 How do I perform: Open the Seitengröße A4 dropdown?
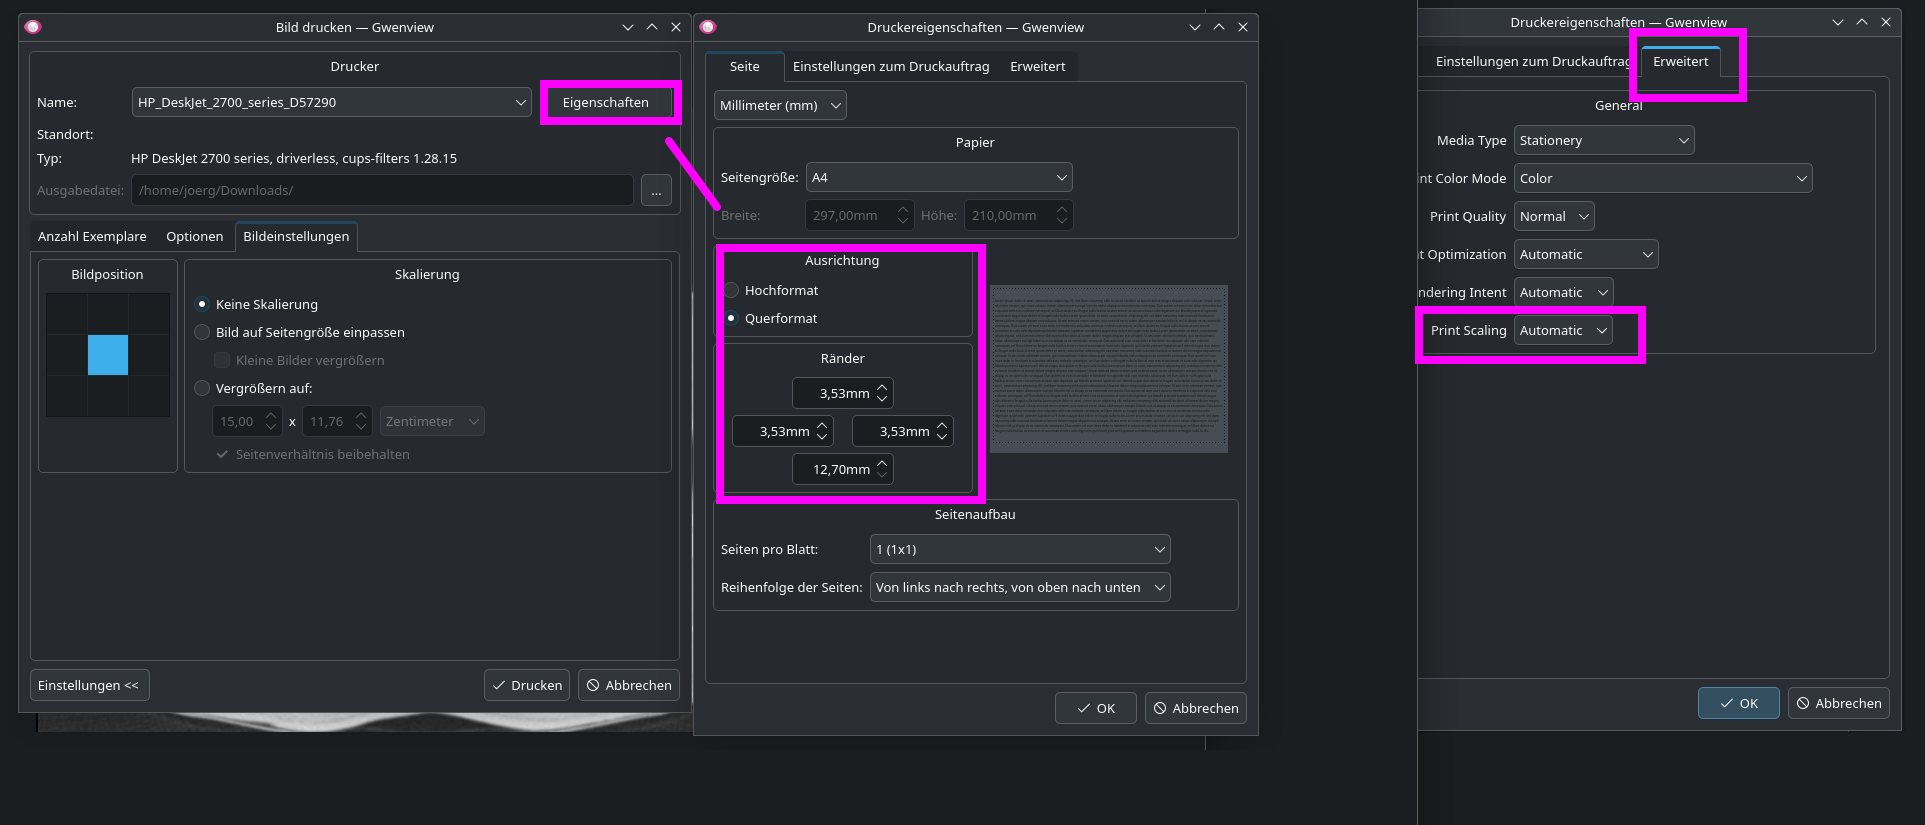tap(939, 177)
